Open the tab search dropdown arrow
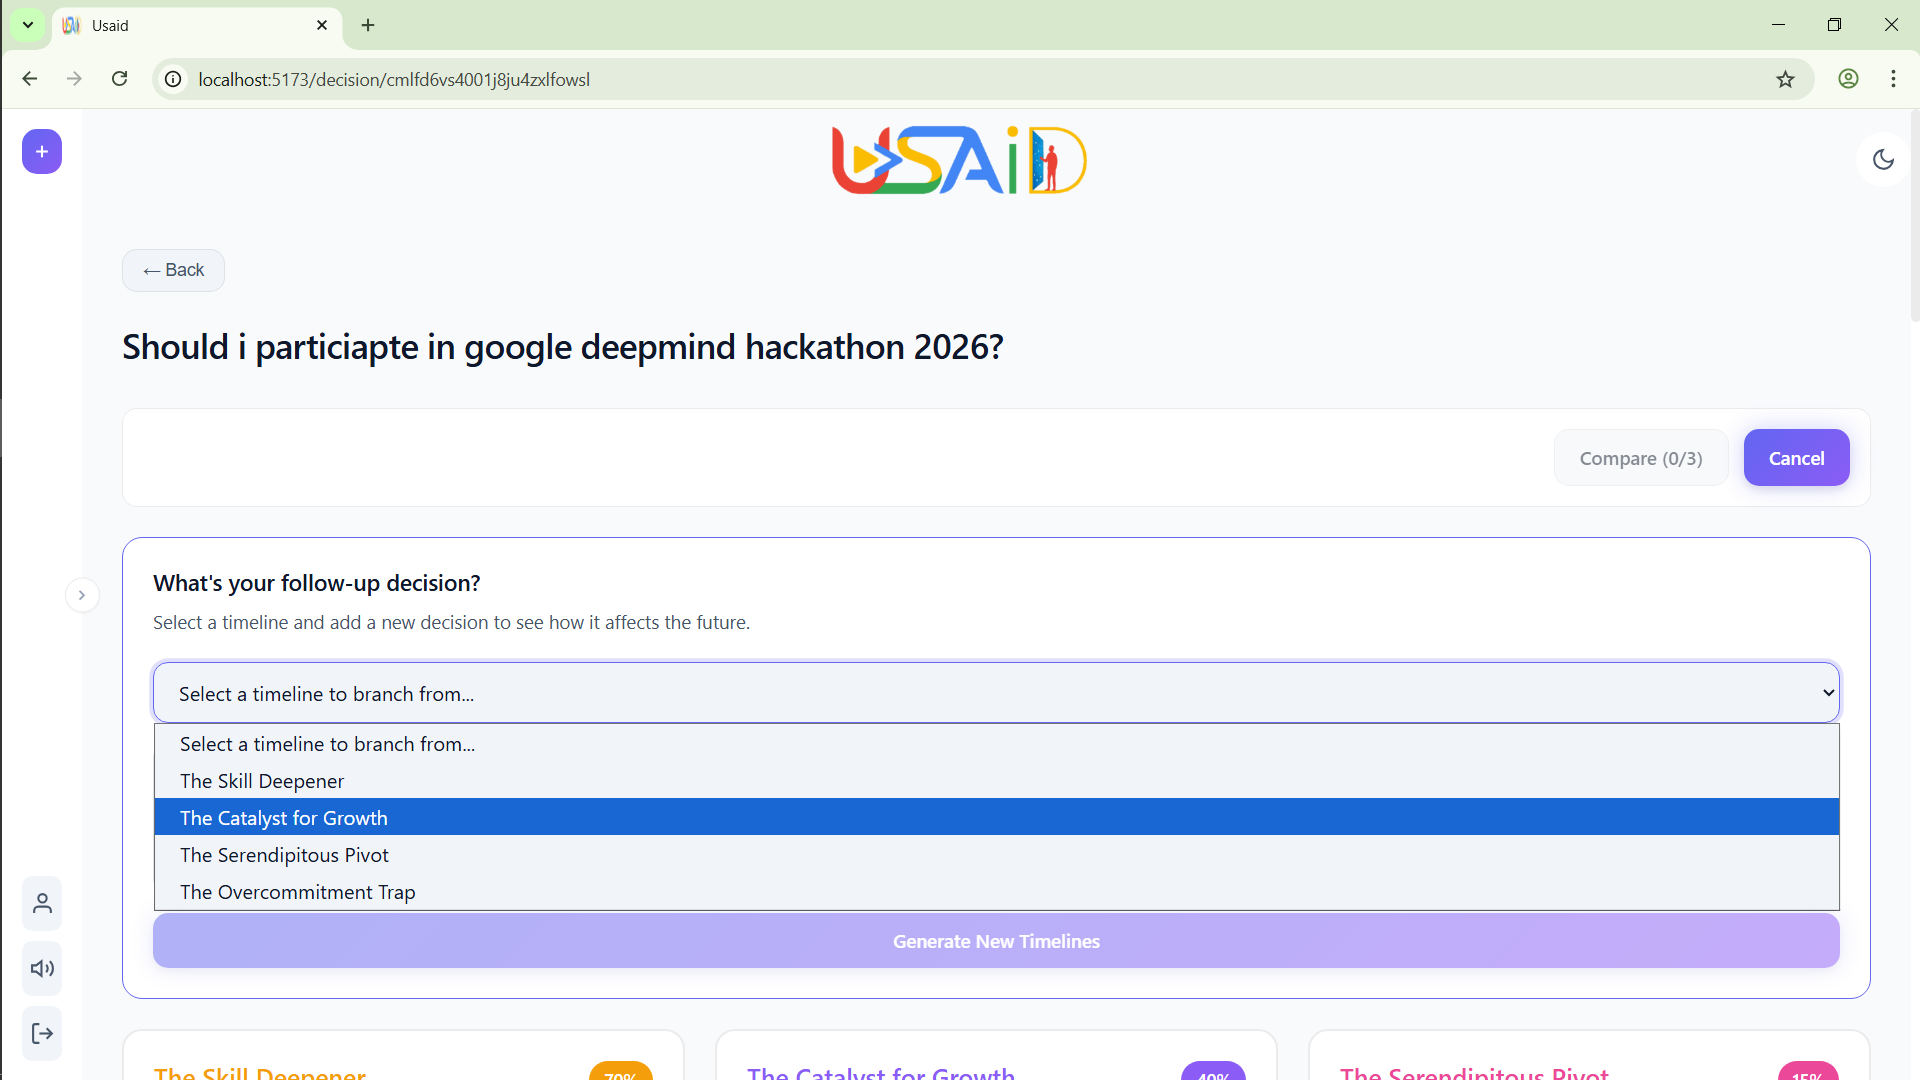Screen dimensions: 1920x1080 coord(28,25)
